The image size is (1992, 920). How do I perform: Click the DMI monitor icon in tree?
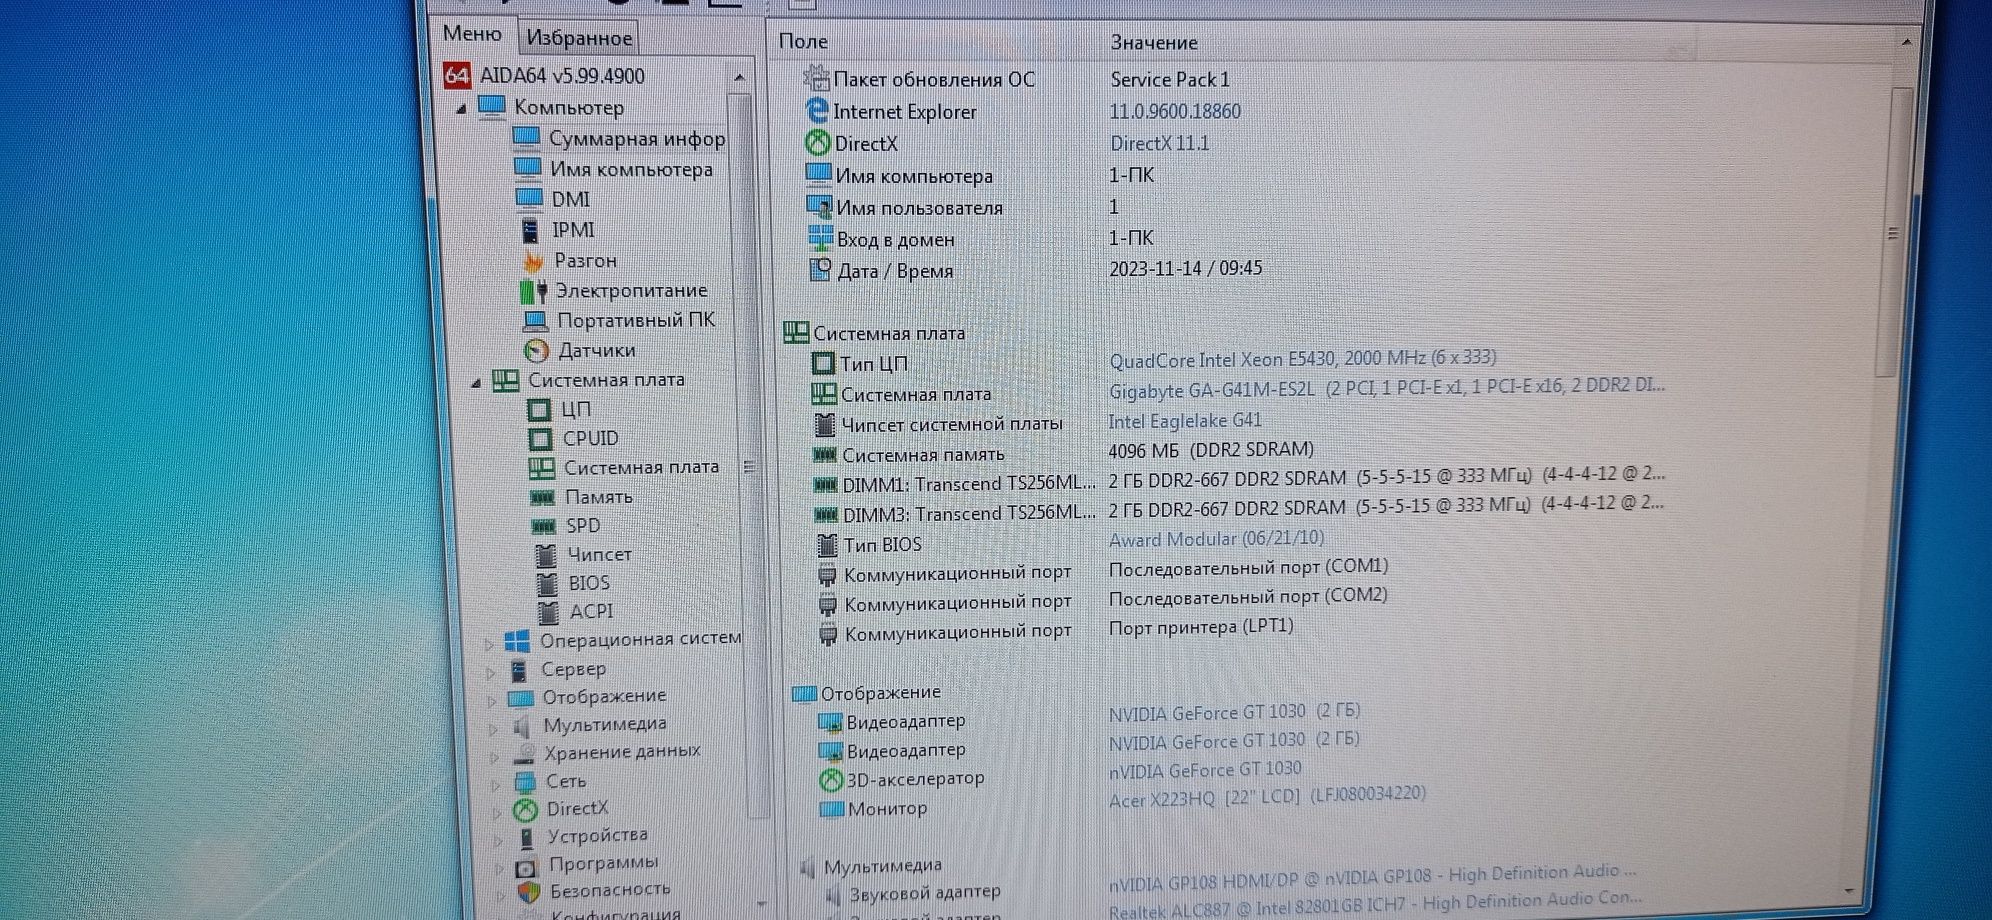(x=530, y=198)
